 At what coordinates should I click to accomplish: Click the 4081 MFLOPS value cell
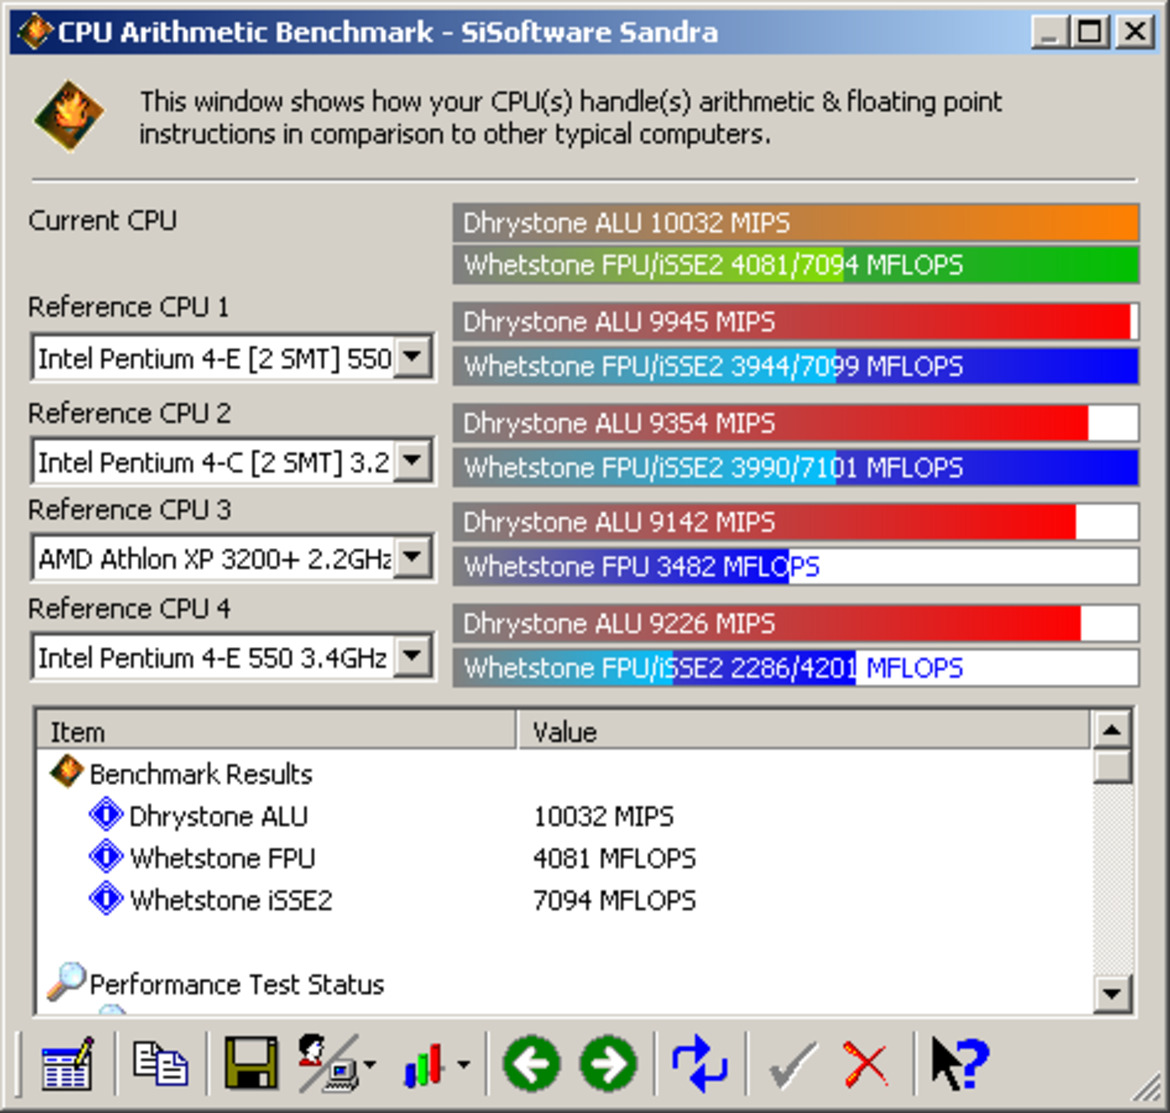(614, 858)
